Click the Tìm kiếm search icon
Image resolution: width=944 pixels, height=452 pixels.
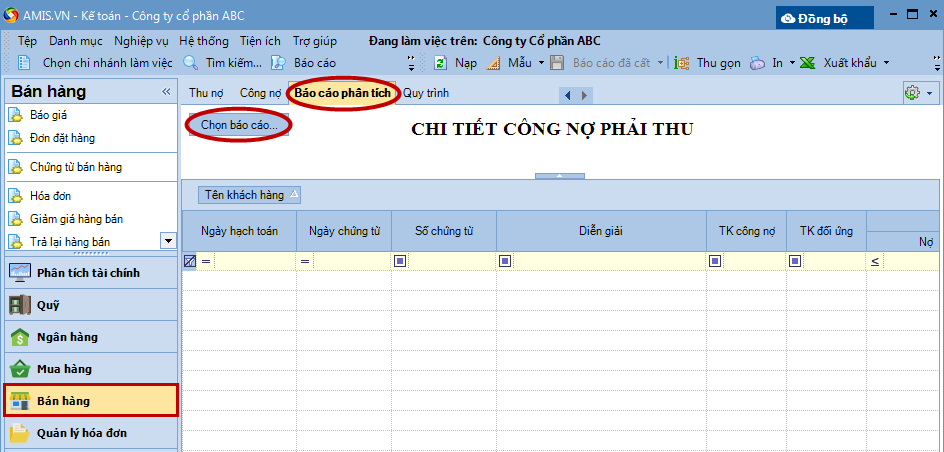coord(191,63)
